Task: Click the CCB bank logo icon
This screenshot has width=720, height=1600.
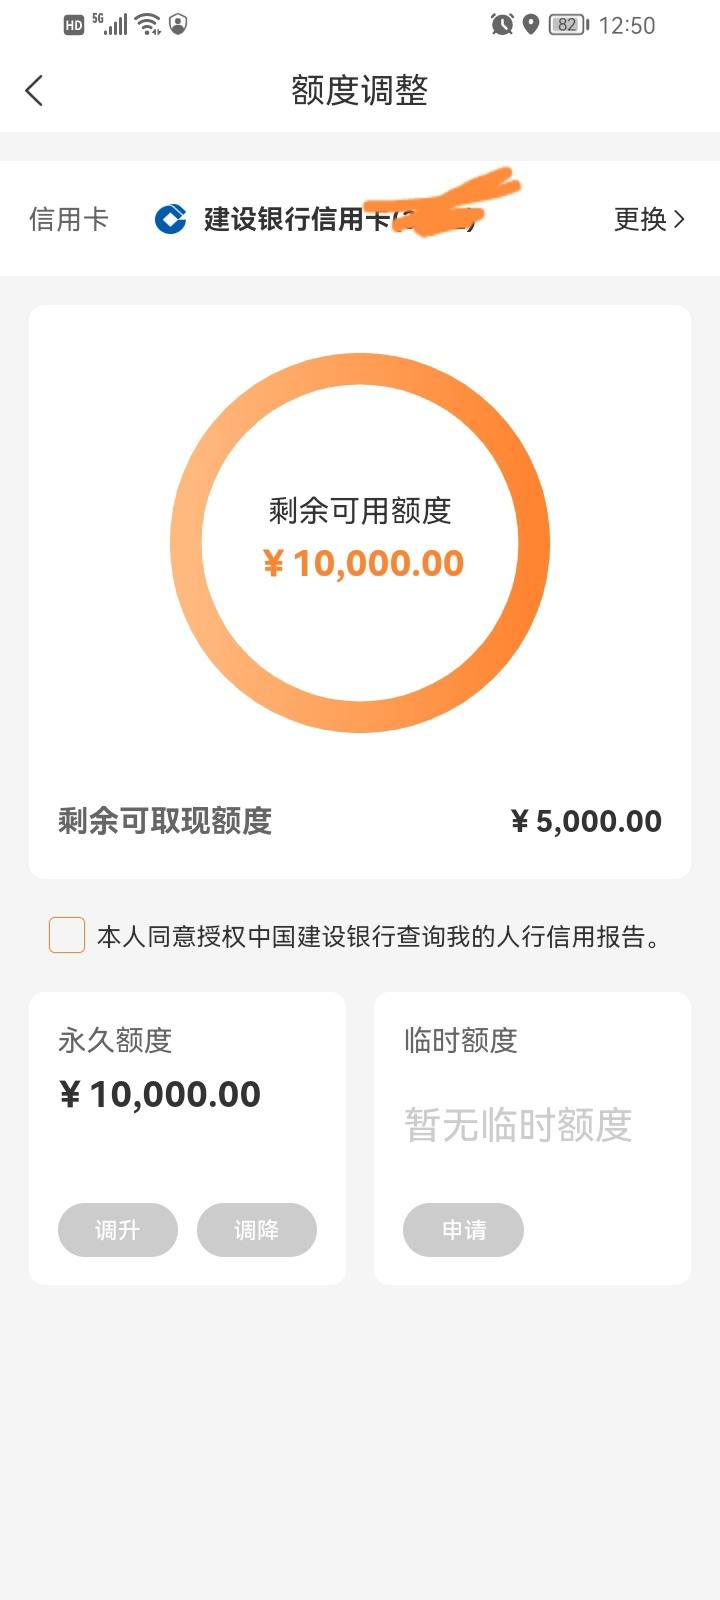Action: click(x=171, y=219)
